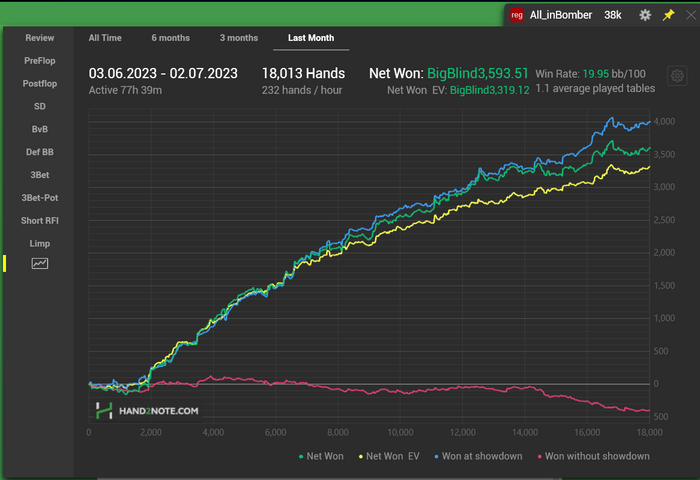Screen dimensions: 700x480
Task: Click the gear settings icon in title bar
Action: pos(645,15)
